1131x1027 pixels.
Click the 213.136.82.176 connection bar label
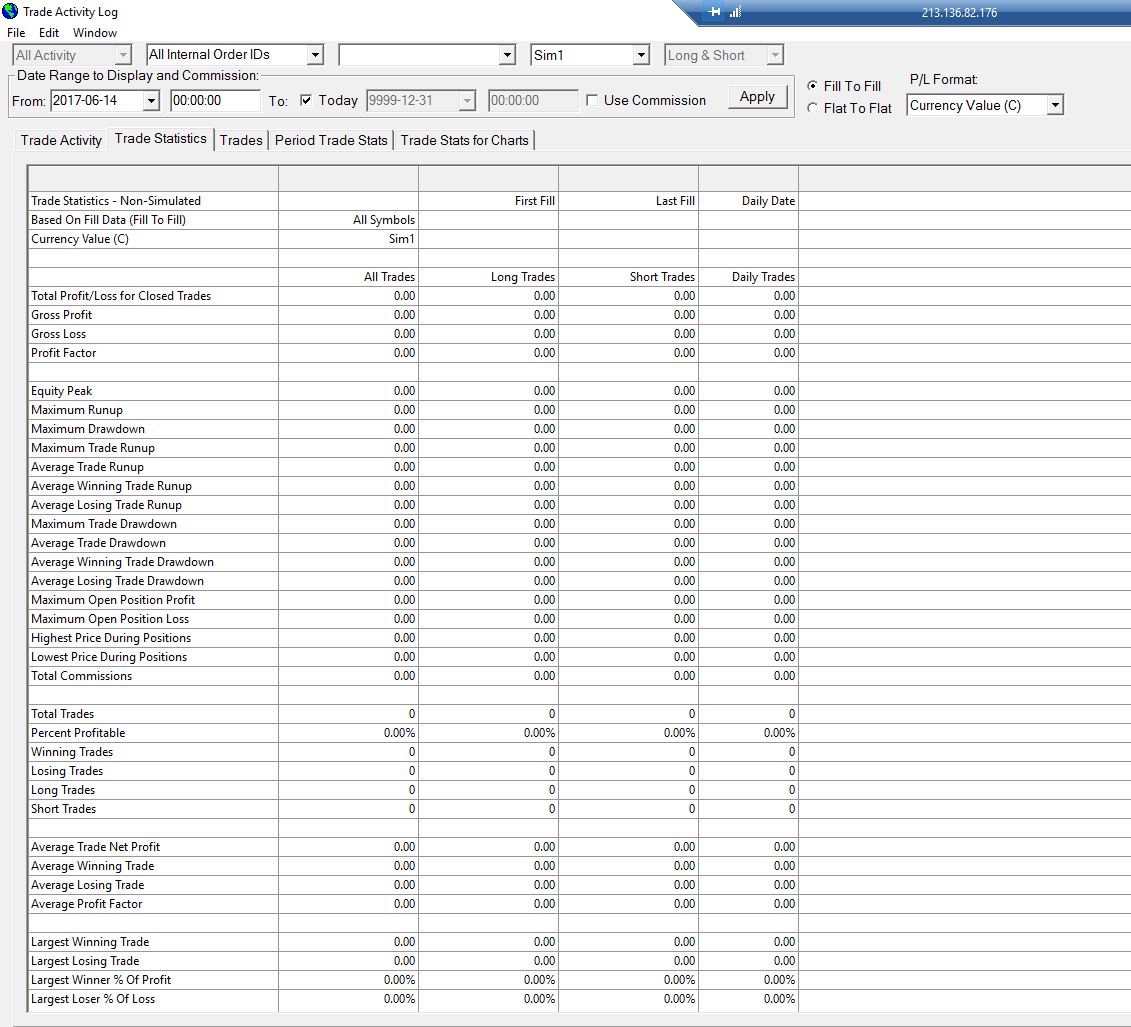(959, 12)
